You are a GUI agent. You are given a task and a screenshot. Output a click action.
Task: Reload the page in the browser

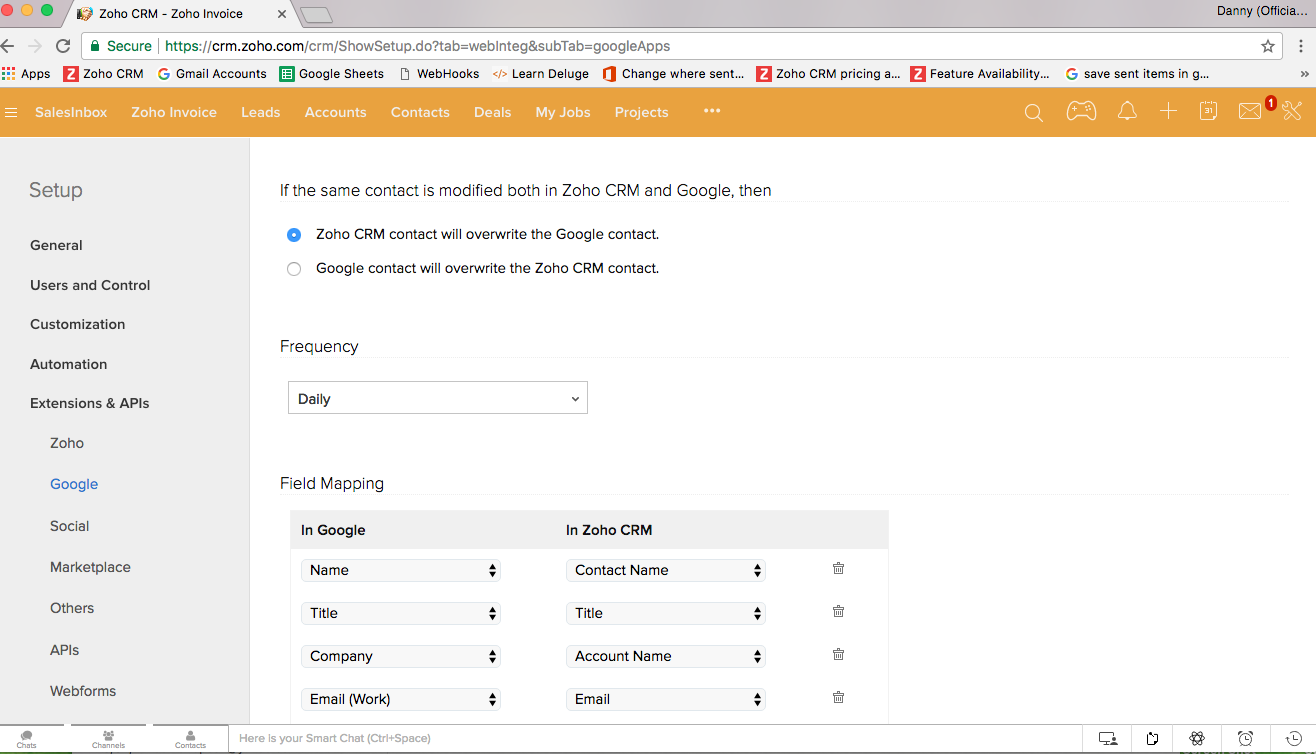tap(63, 46)
